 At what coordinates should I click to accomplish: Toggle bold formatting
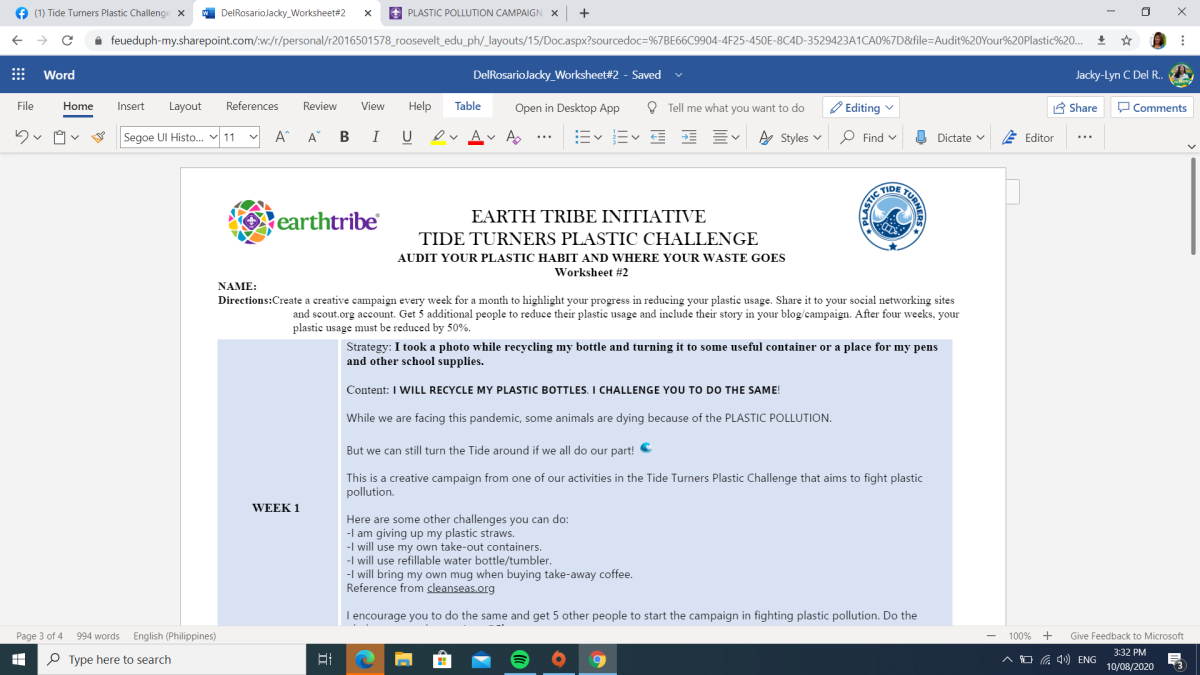click(344, 138)
